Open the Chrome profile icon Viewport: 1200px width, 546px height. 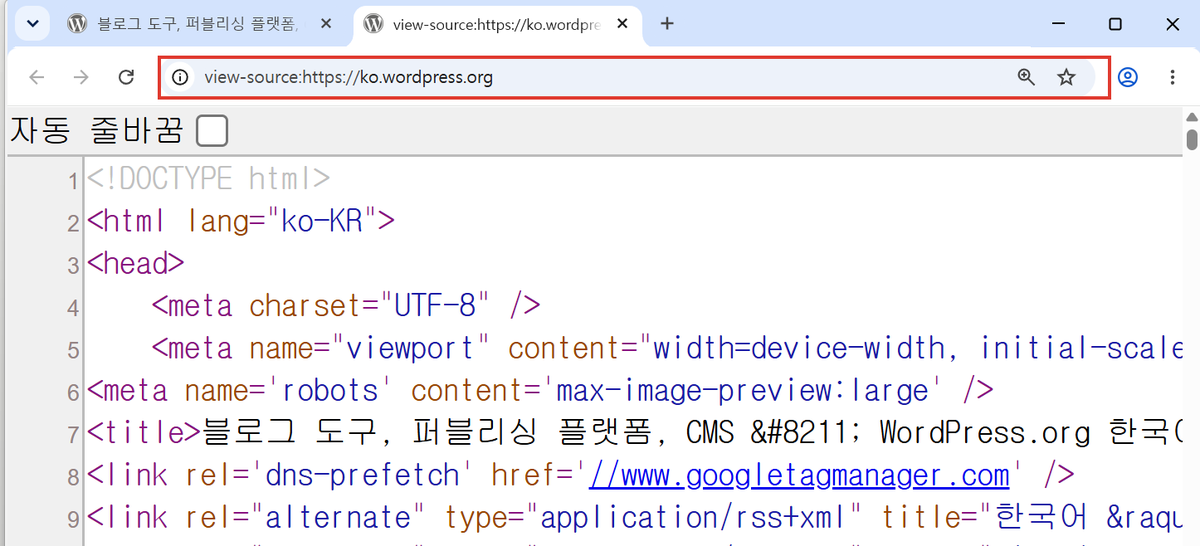(x=1128, y=77)
